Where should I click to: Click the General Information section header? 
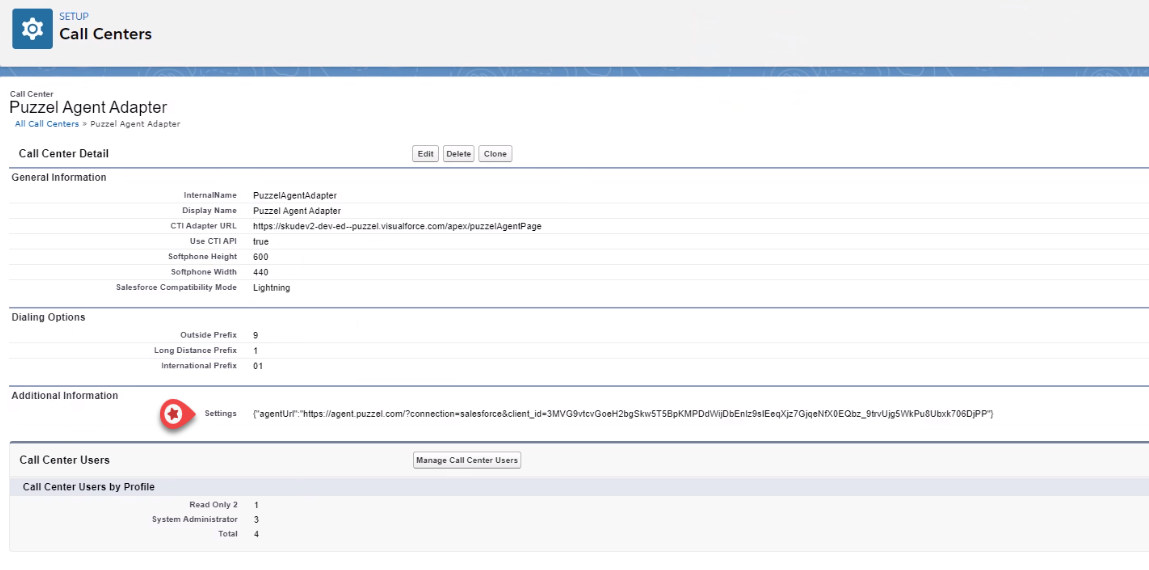pos(59,177)
